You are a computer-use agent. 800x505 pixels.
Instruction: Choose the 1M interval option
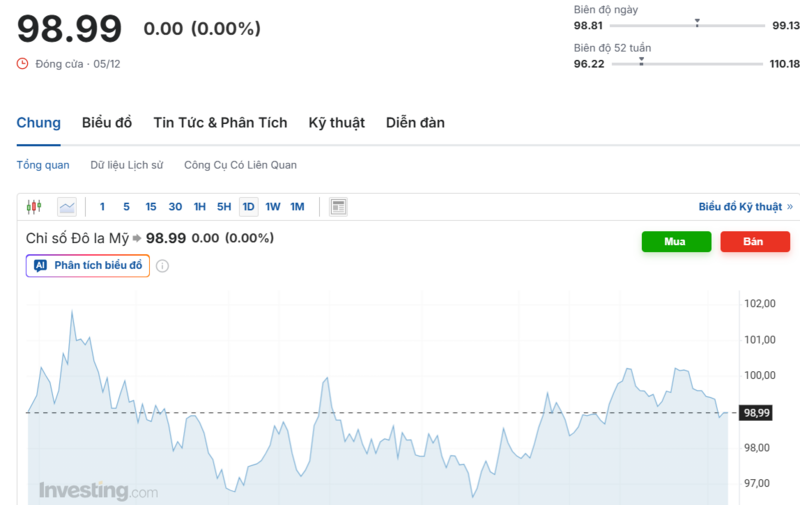[x=297, y=207]
